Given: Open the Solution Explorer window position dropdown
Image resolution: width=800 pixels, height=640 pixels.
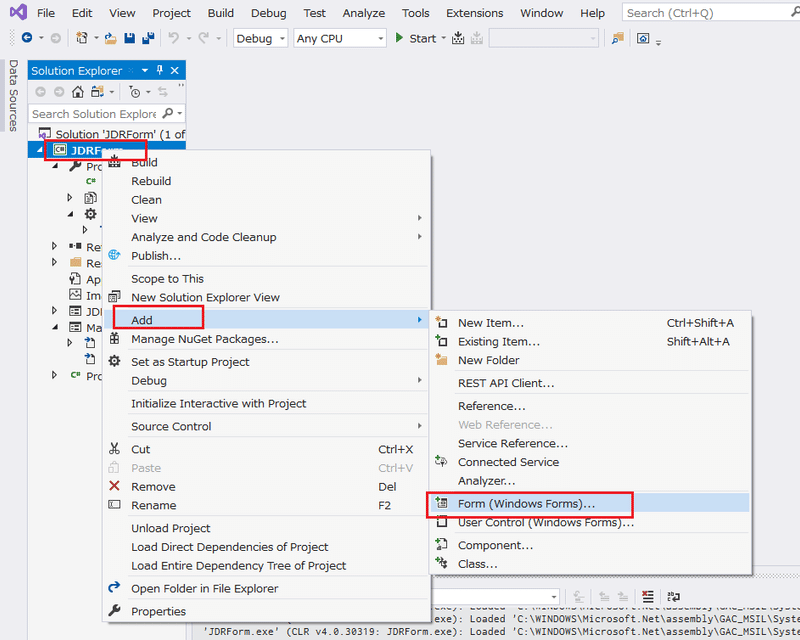Looking at the screenshot, I should coord(145,70).
